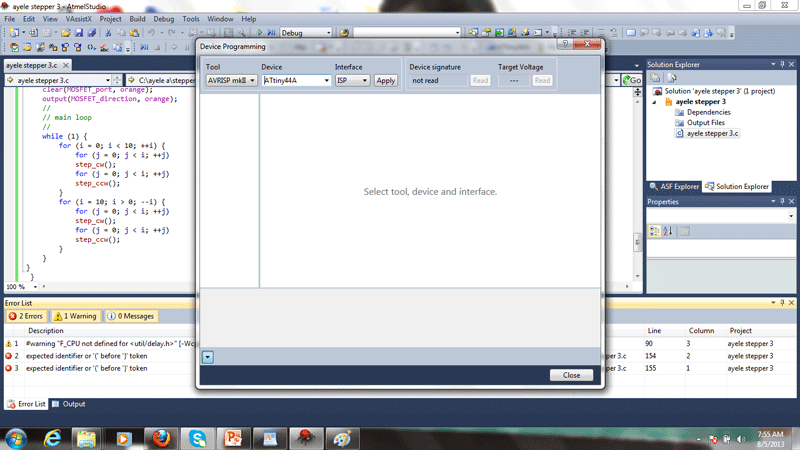The height and width of the screenshot is (450, 800).
Task: Click Alphabetical sort icon in Properties panel
Action: (x=668, y=231)
